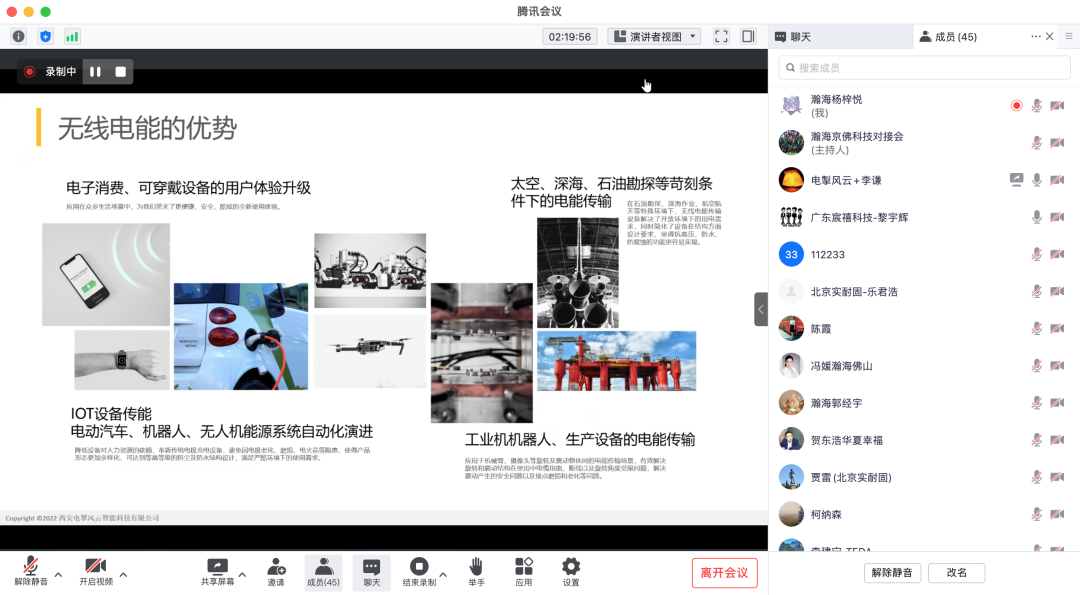The height and width of the screenshot is (595, 1080).
Task: Open the 应用 apps panel
Action: click(x=523, y=571)
